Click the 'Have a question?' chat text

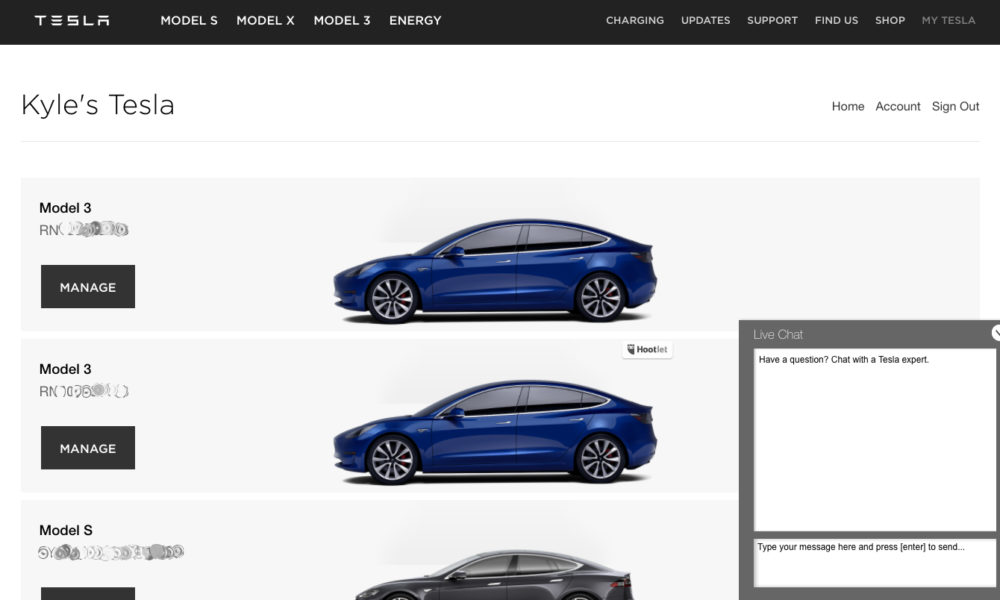(844, 360)
